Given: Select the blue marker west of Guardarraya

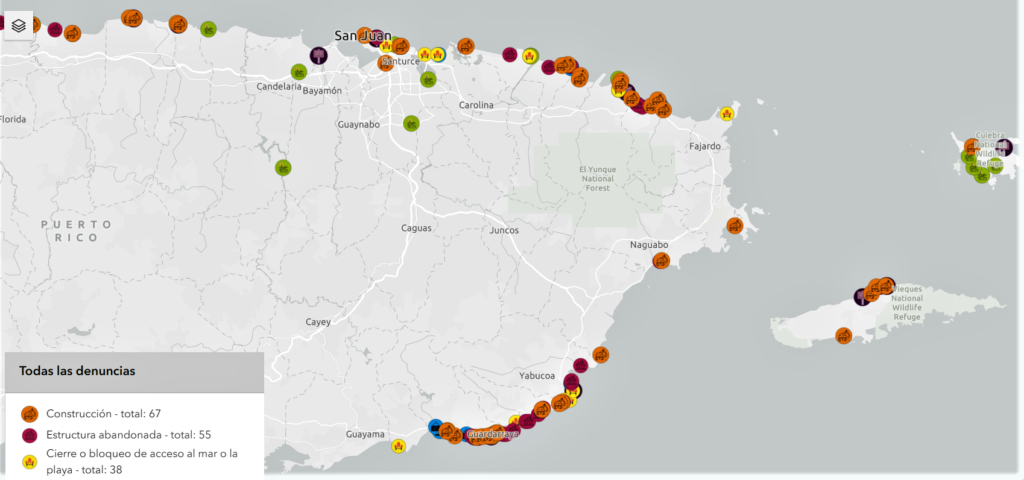Looking at the screenshot, I should point(436,427).
